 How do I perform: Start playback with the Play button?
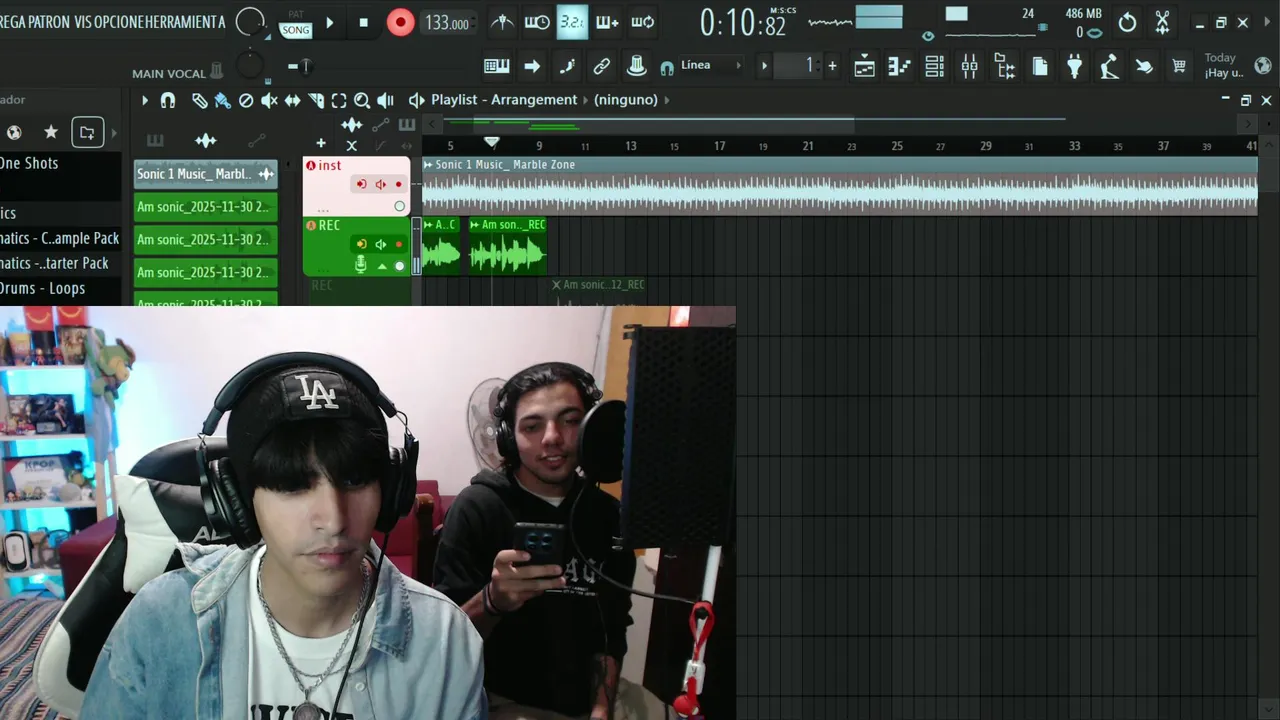click(330, 22)
